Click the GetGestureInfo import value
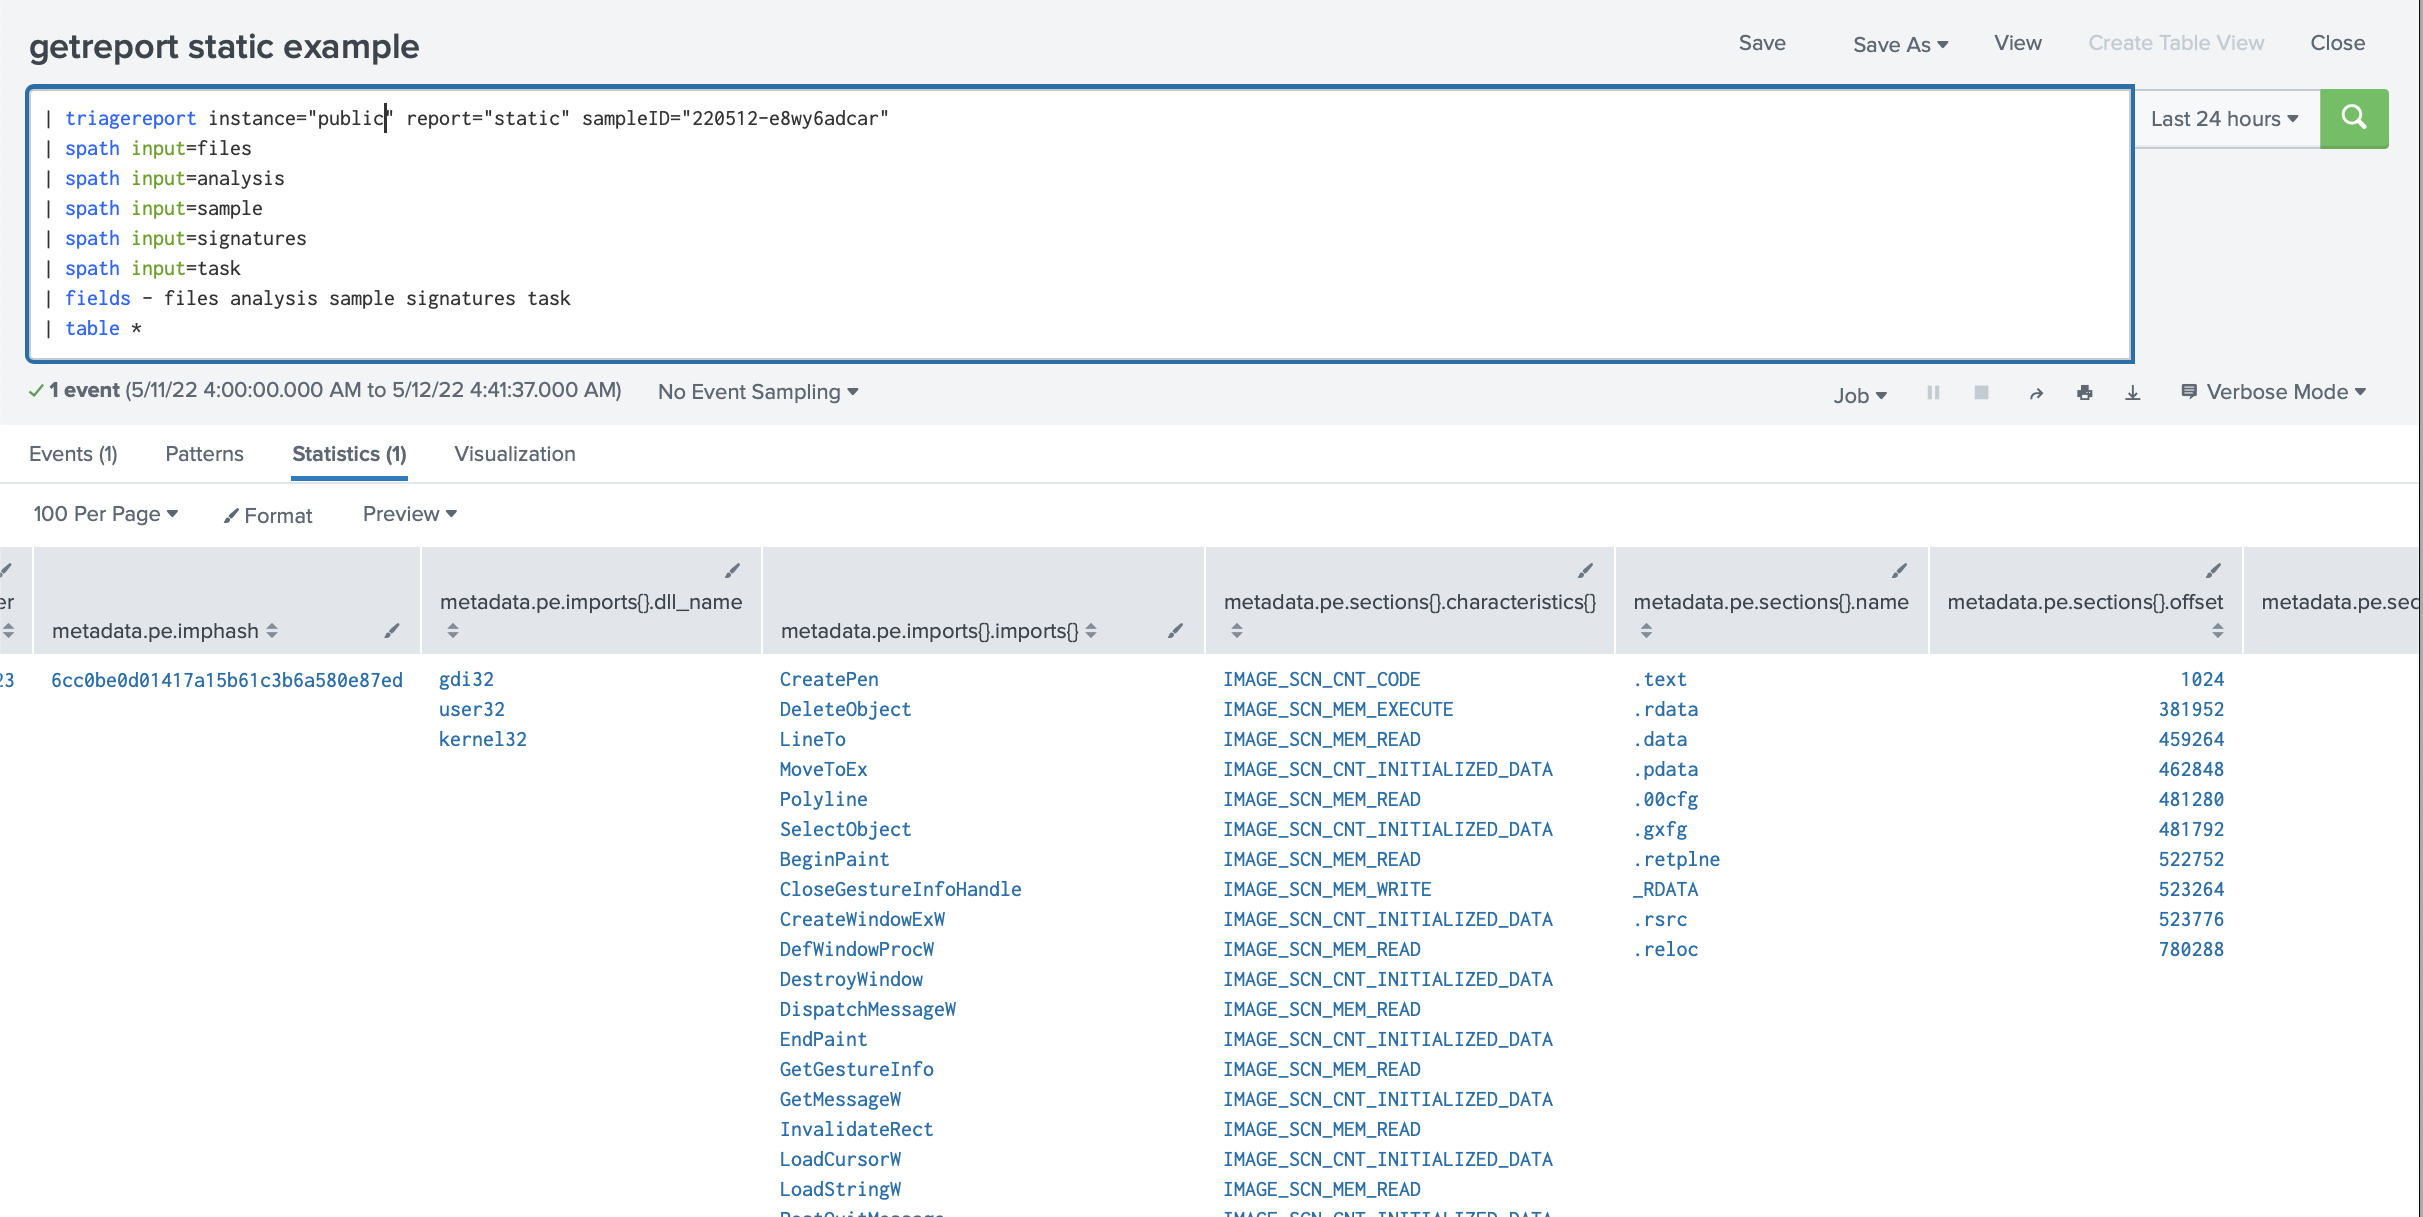The image size is (2423, 1217). click(856, 1069)
